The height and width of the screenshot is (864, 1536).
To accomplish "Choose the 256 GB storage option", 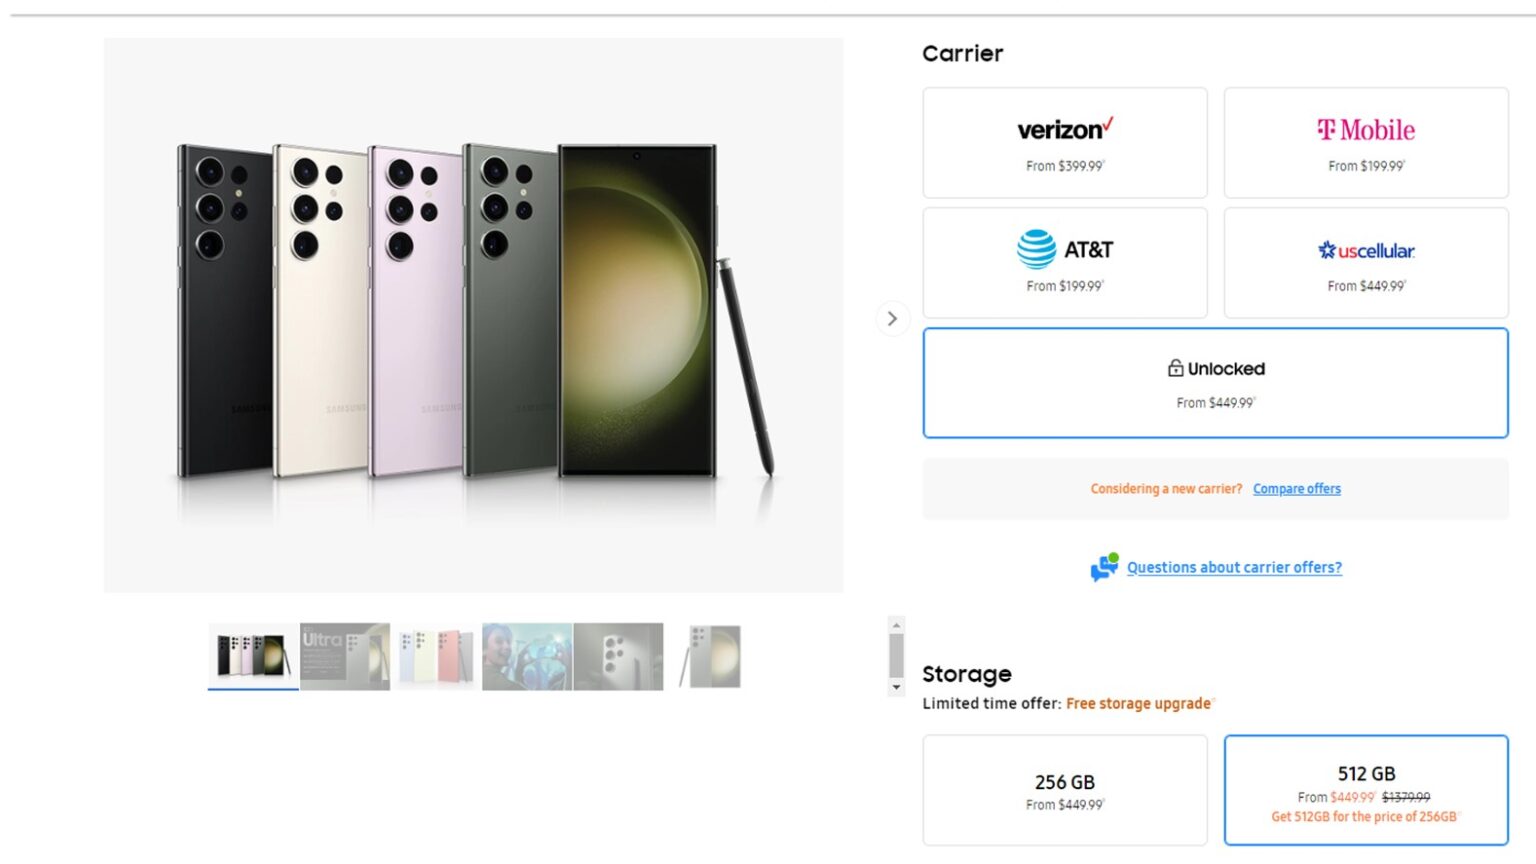I will tap(1064, 790).
